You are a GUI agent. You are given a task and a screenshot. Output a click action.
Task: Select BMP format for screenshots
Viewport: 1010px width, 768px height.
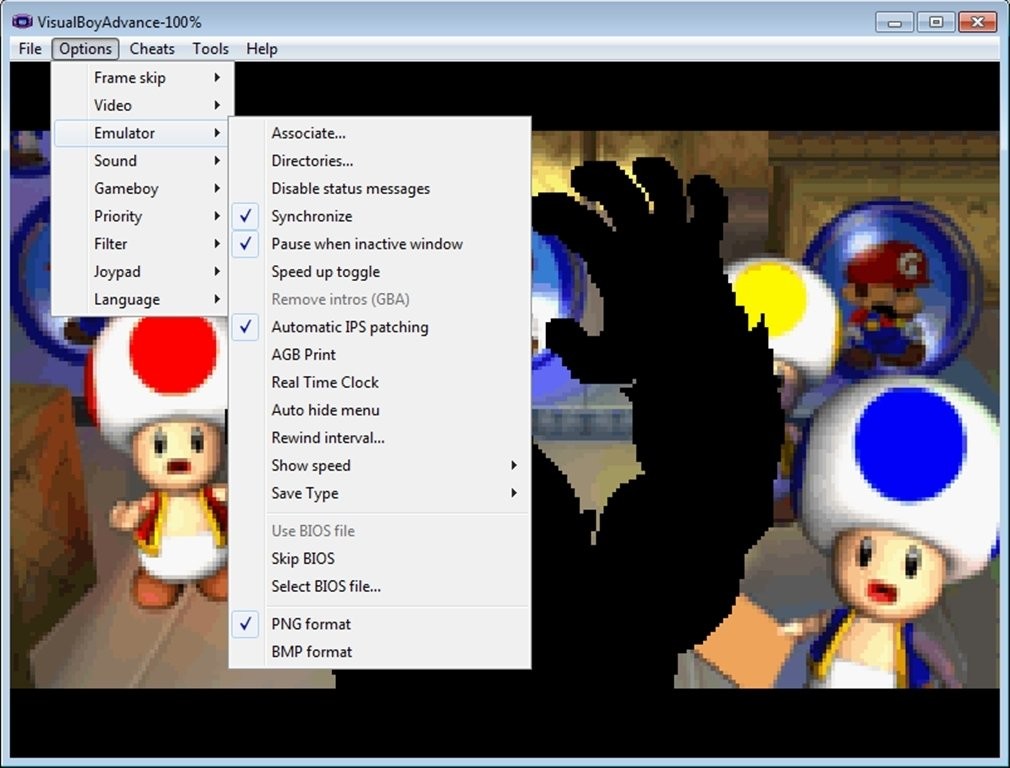[380, 651]
